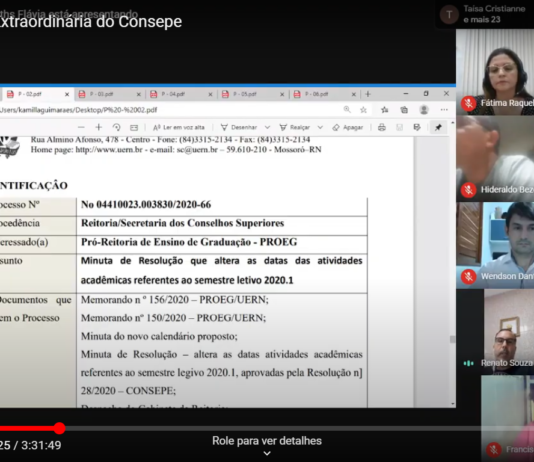Click Fátima Raquel's muted microphone icon
The image size is (534, 462).
[x=469, y=103]
